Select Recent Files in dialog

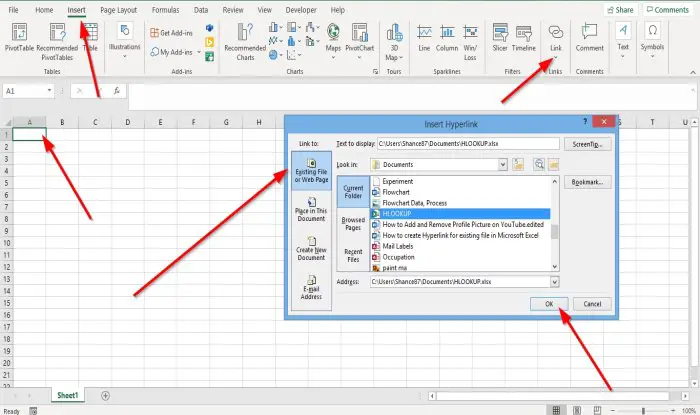pos(353,255)
